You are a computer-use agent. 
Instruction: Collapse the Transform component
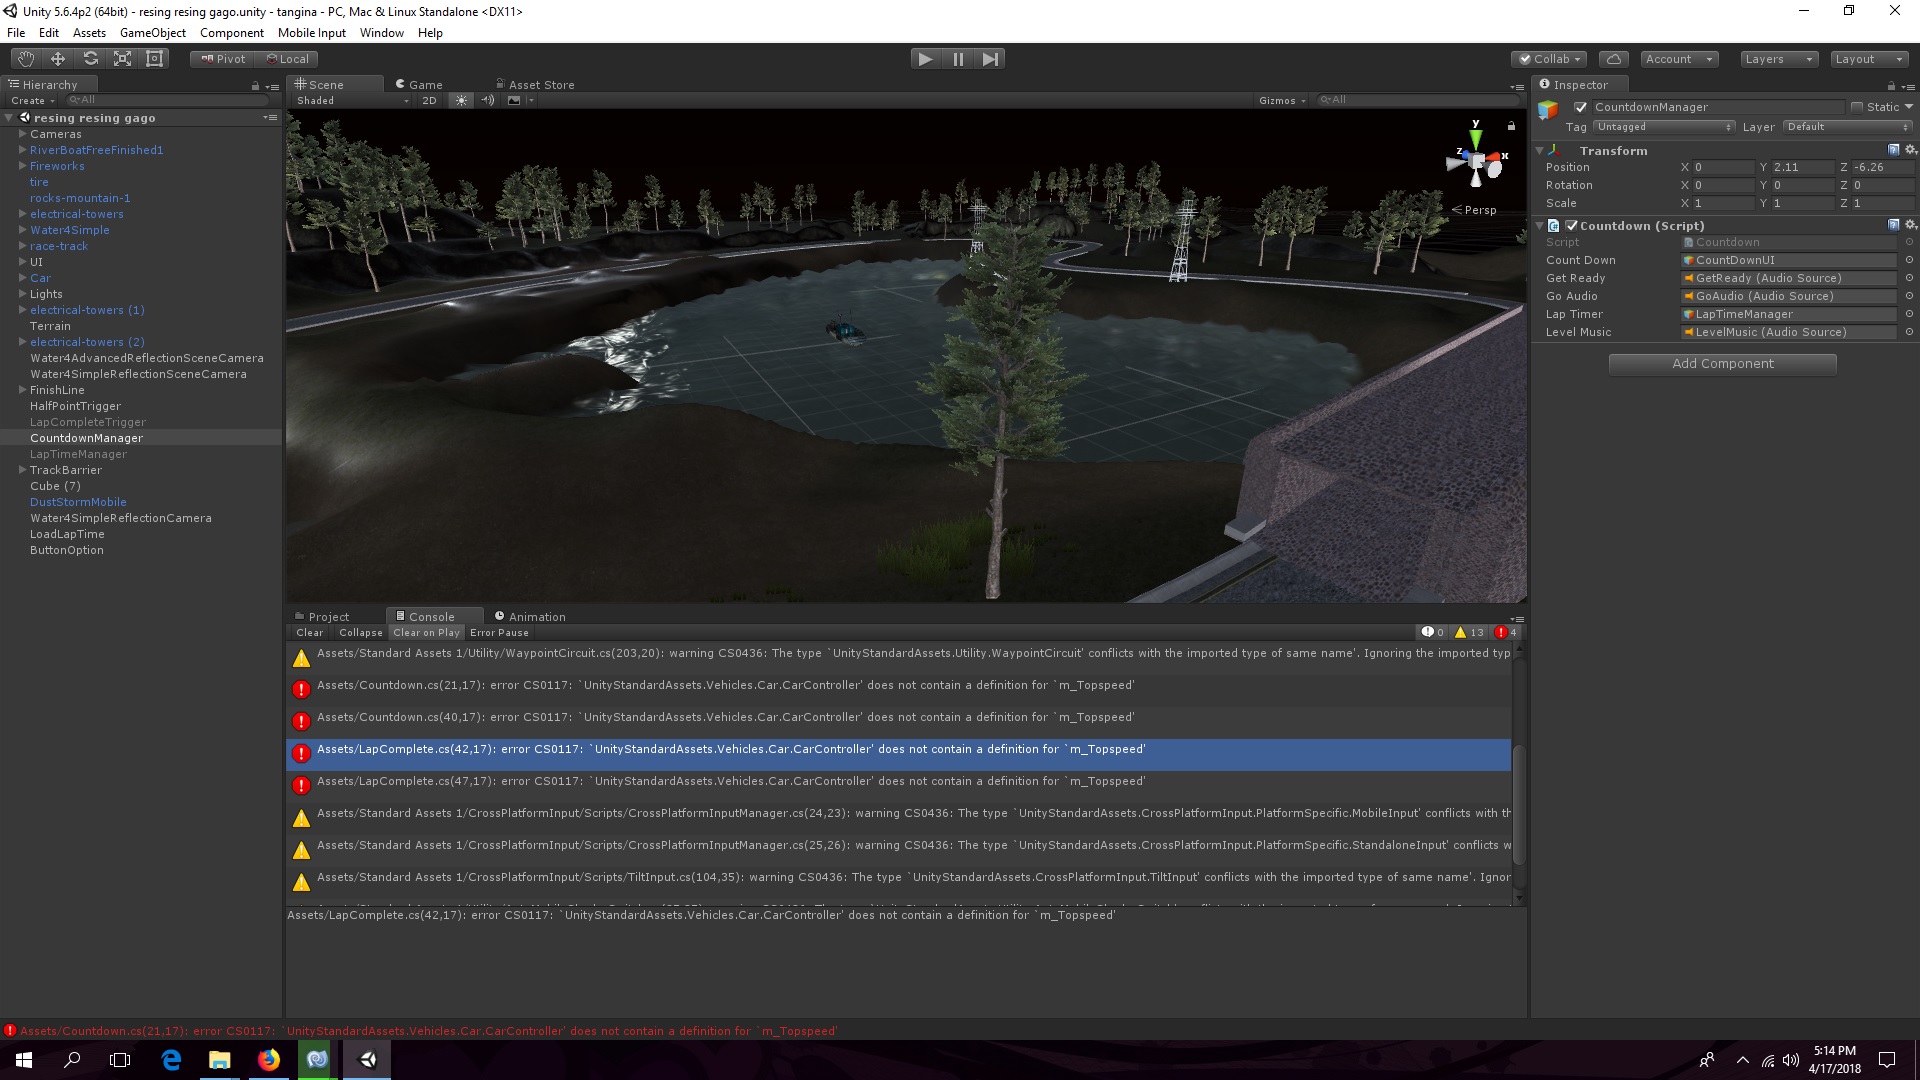[x=1540, y=151]
